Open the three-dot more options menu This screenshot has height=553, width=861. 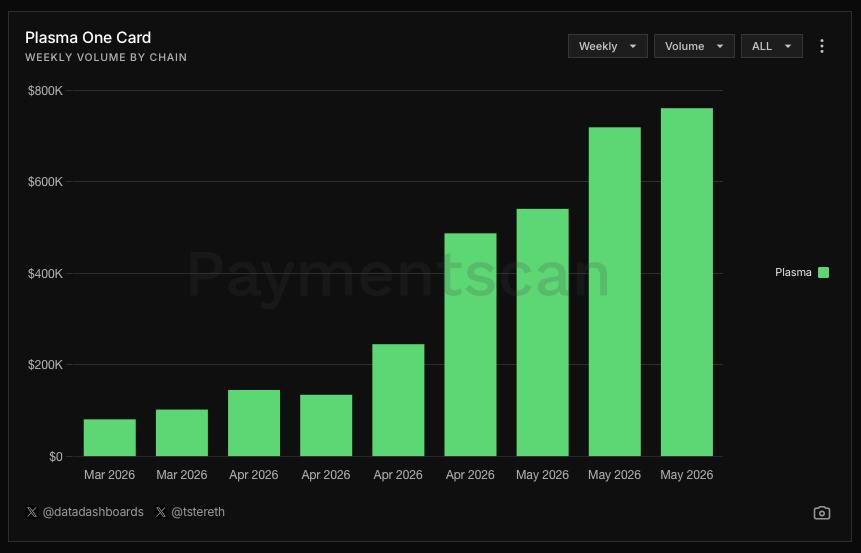(x=821, y=46)
